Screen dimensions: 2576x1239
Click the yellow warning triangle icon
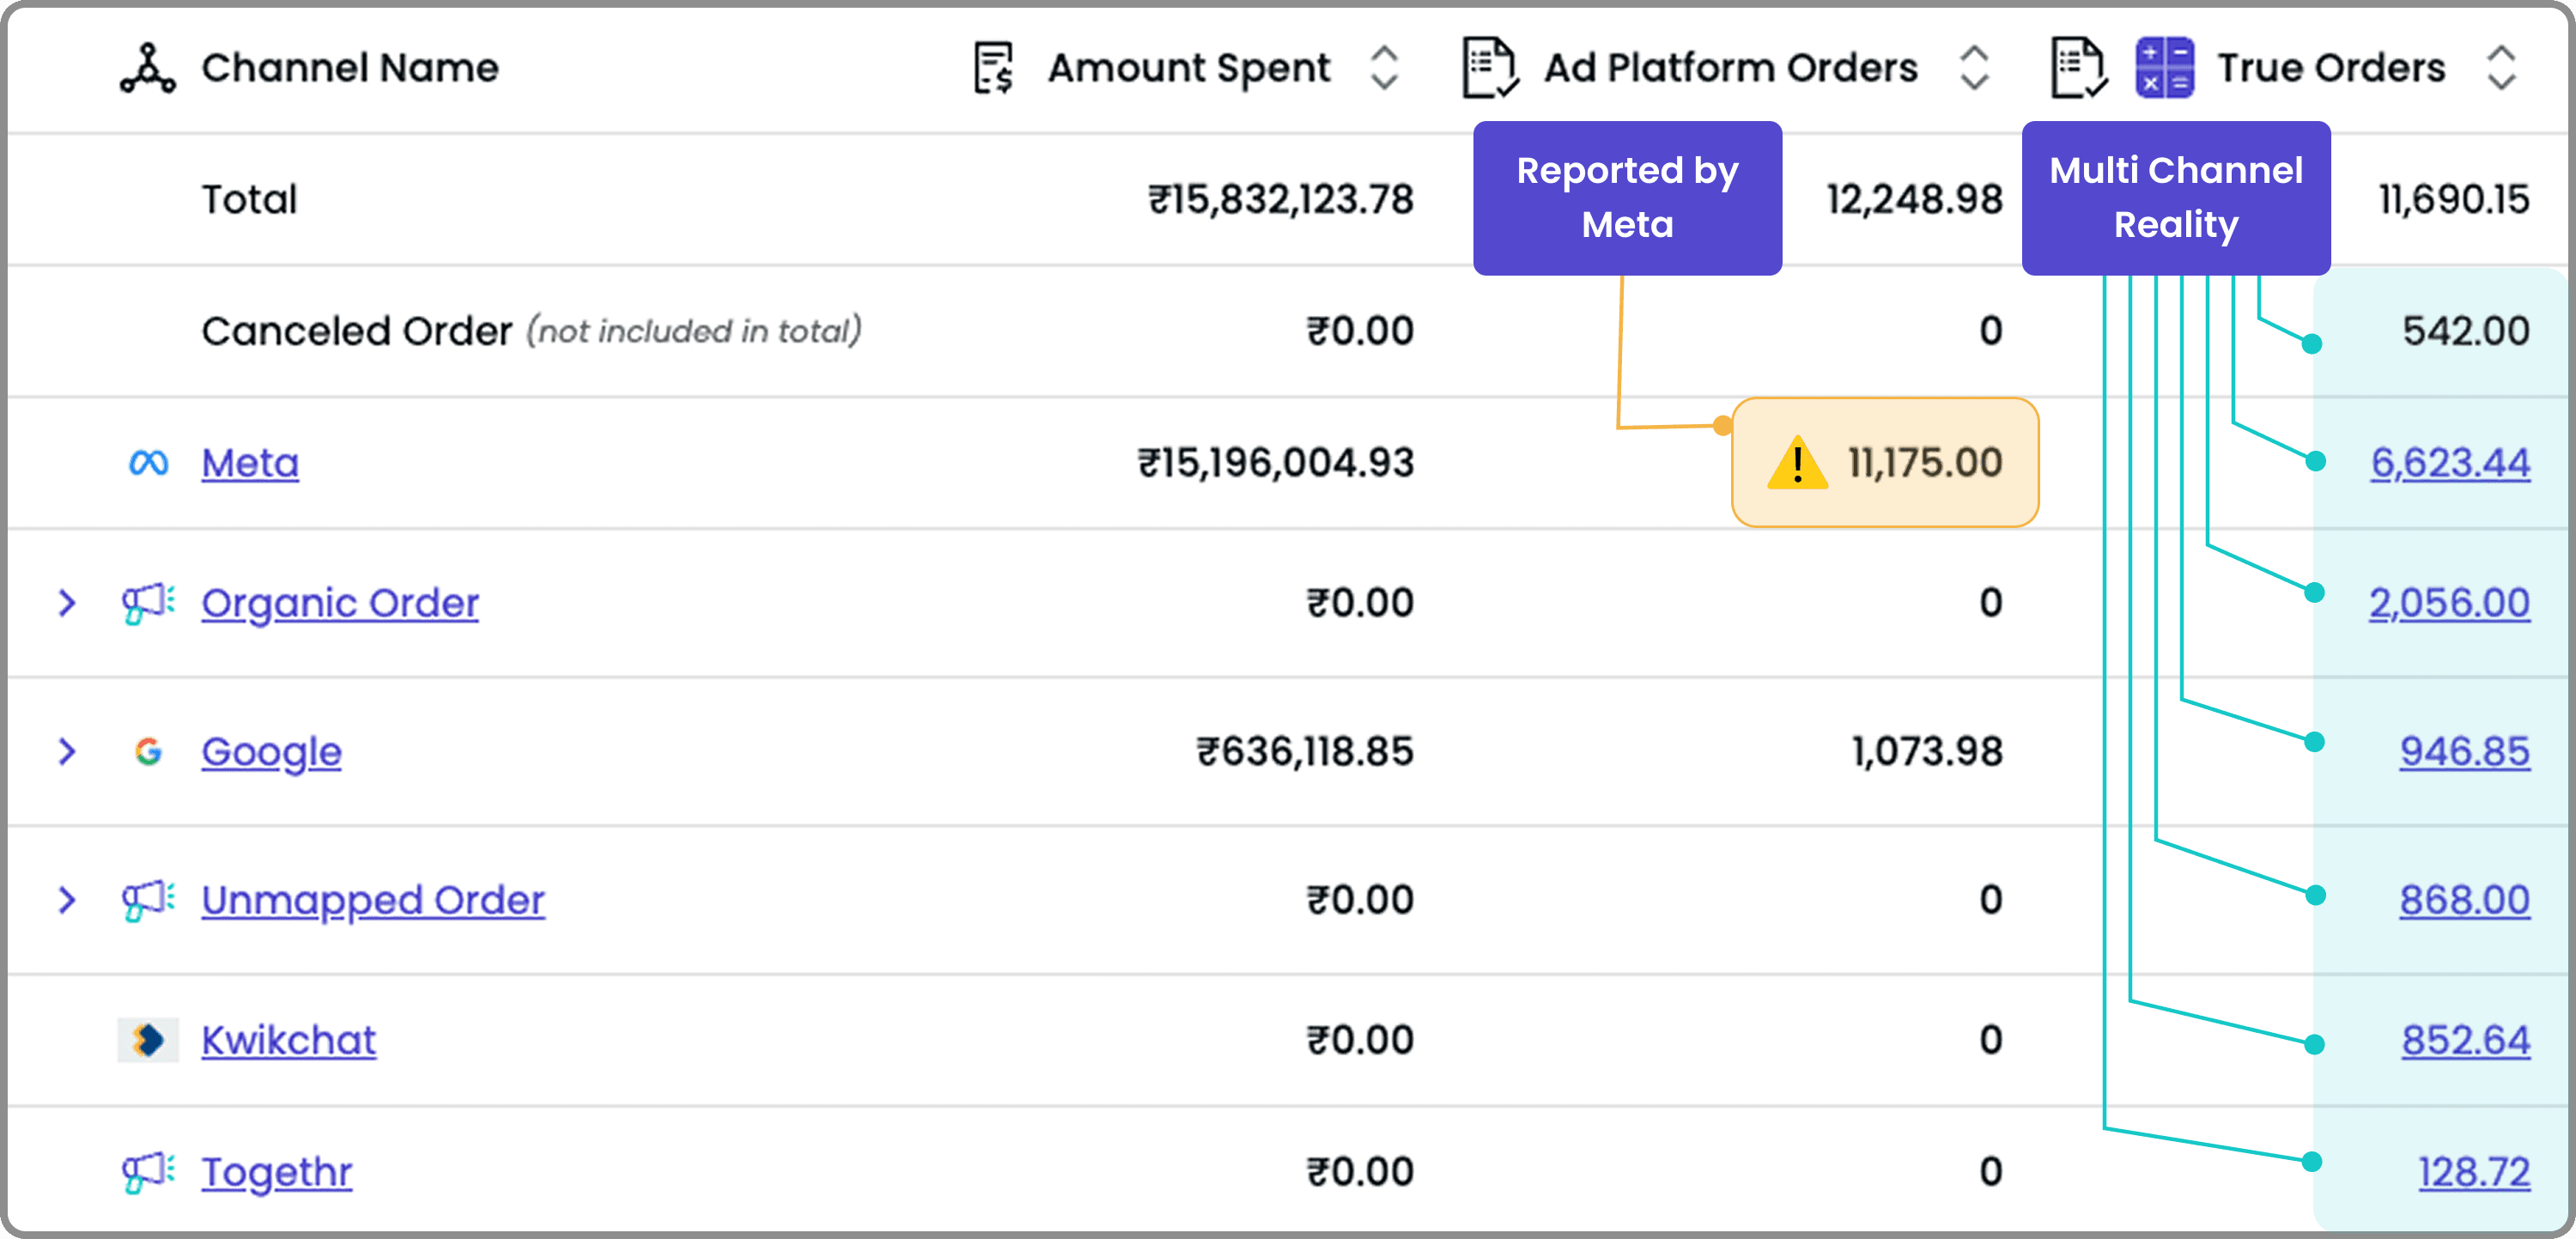click(1797, 463)
